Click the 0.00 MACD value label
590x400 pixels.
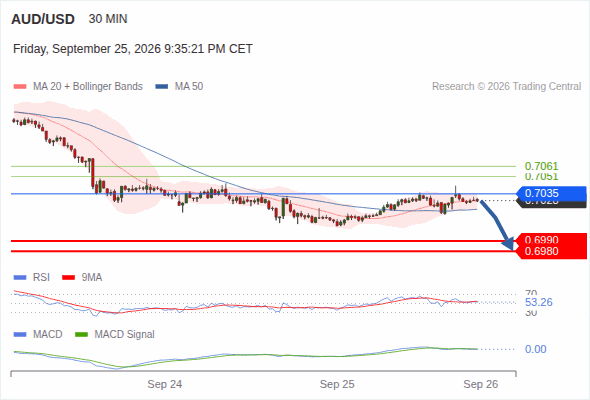pos(535,349)
